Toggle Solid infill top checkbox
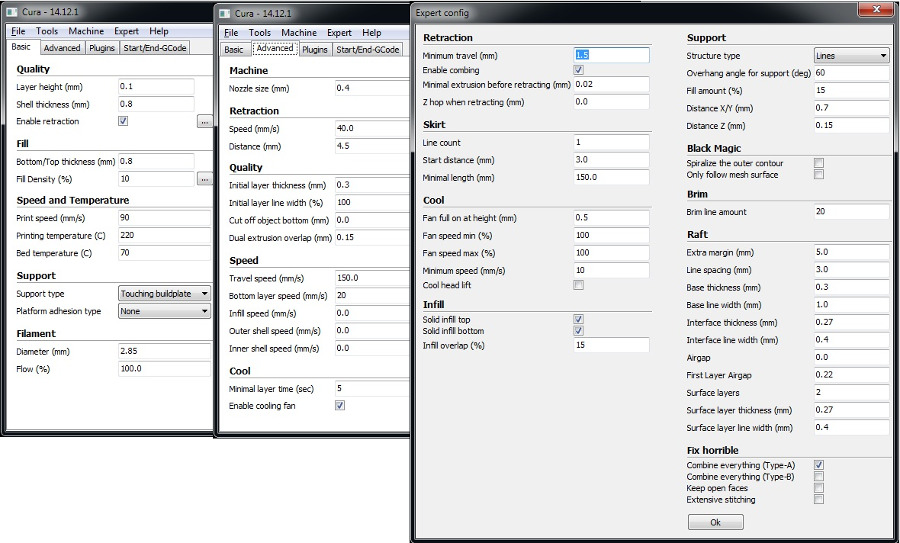 (579, 319)
